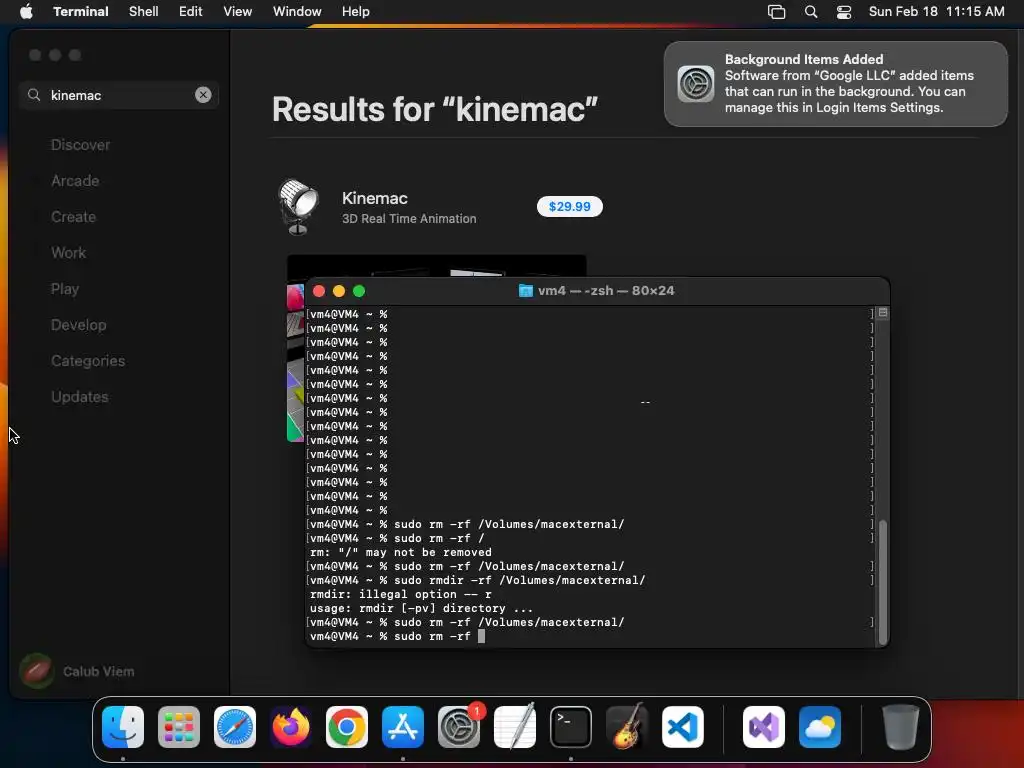Show the date and time panel
The height and width of the screenshot is (768, 1024).
[x=936, y=12]
